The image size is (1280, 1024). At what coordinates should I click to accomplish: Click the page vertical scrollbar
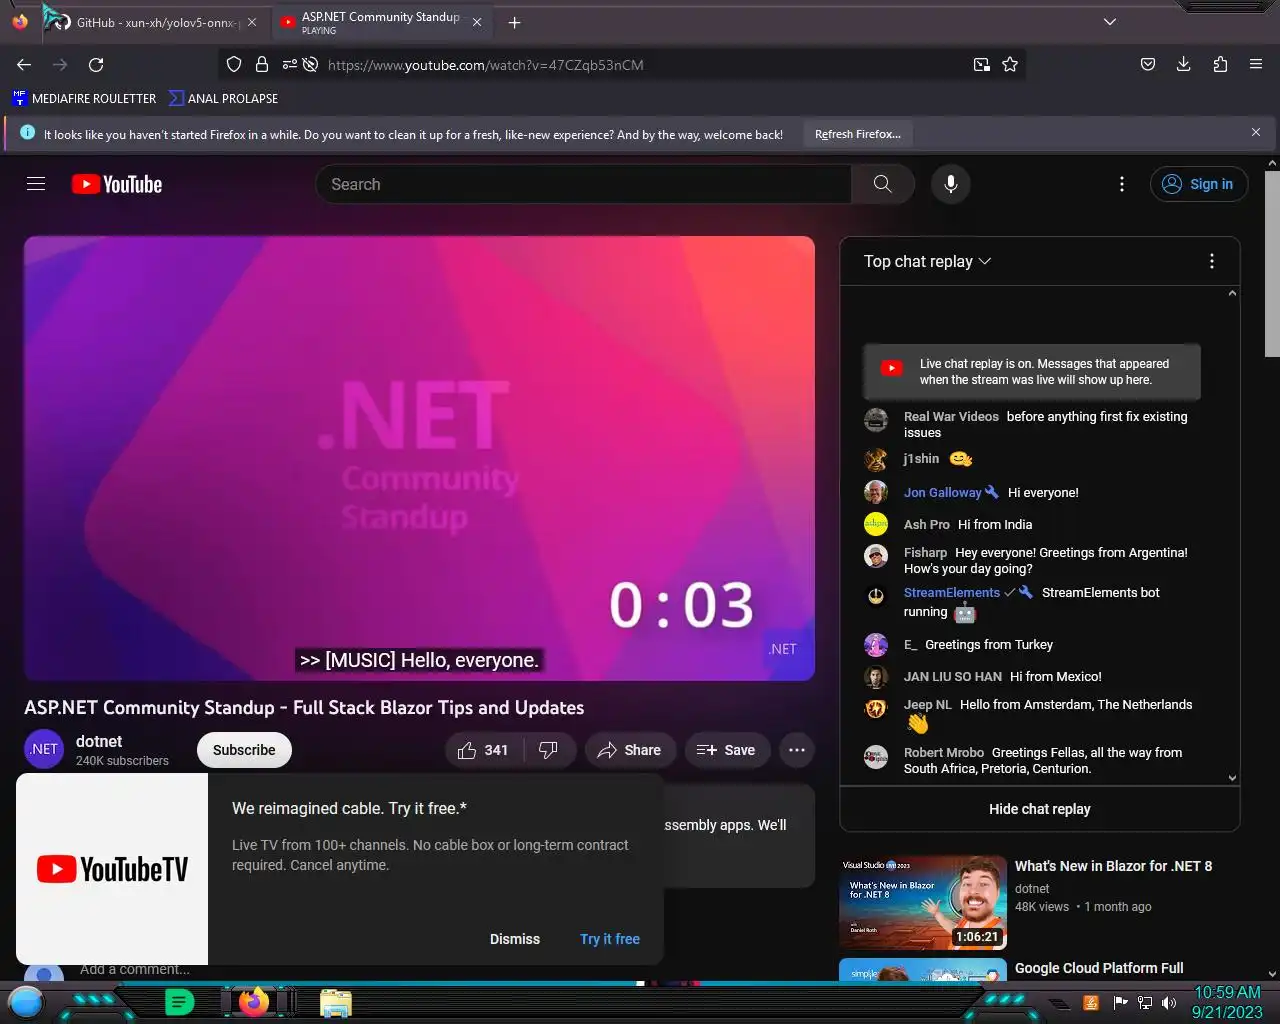(1272, 264)
